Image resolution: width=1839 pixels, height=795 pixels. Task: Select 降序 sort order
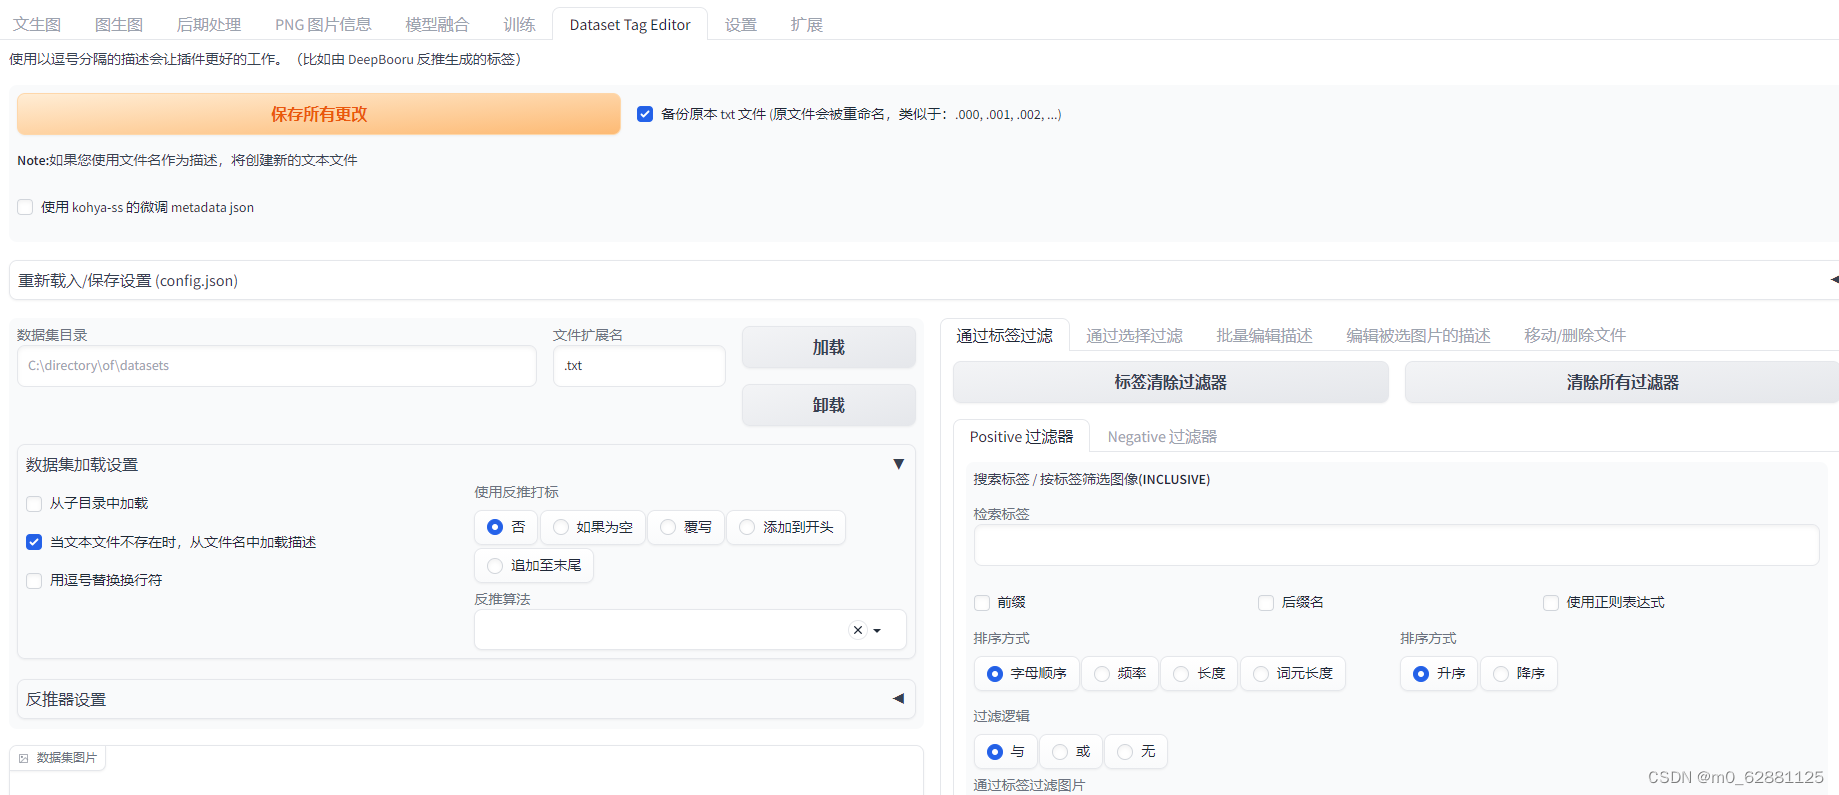click(1519, 673)
